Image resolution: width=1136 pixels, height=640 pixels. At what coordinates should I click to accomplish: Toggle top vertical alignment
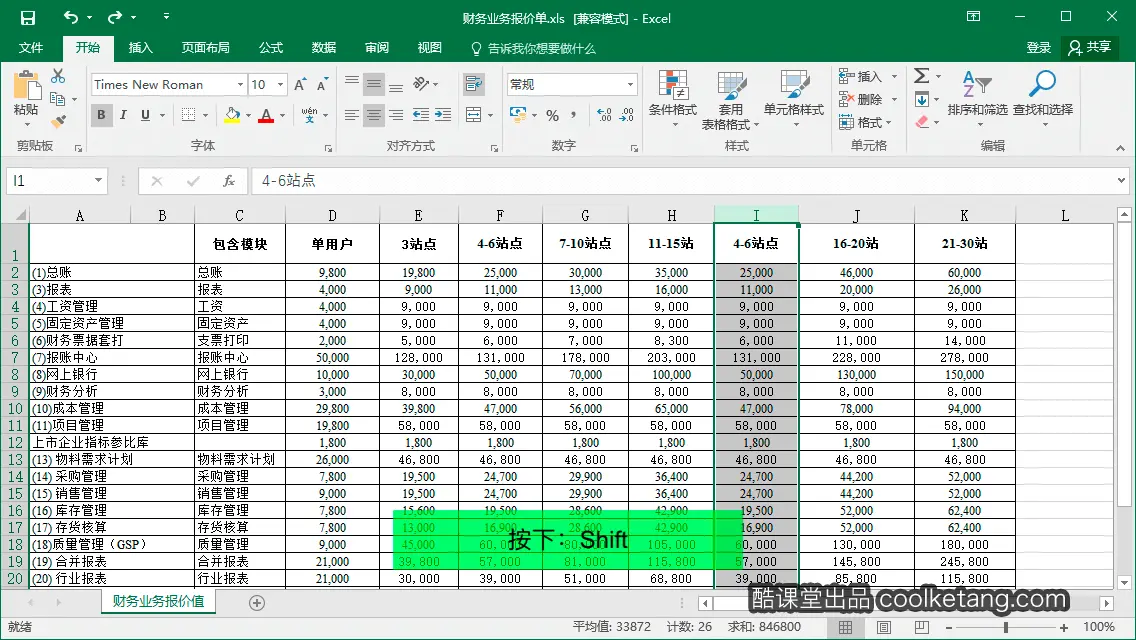pyautogui.click(x=351, y=83)
